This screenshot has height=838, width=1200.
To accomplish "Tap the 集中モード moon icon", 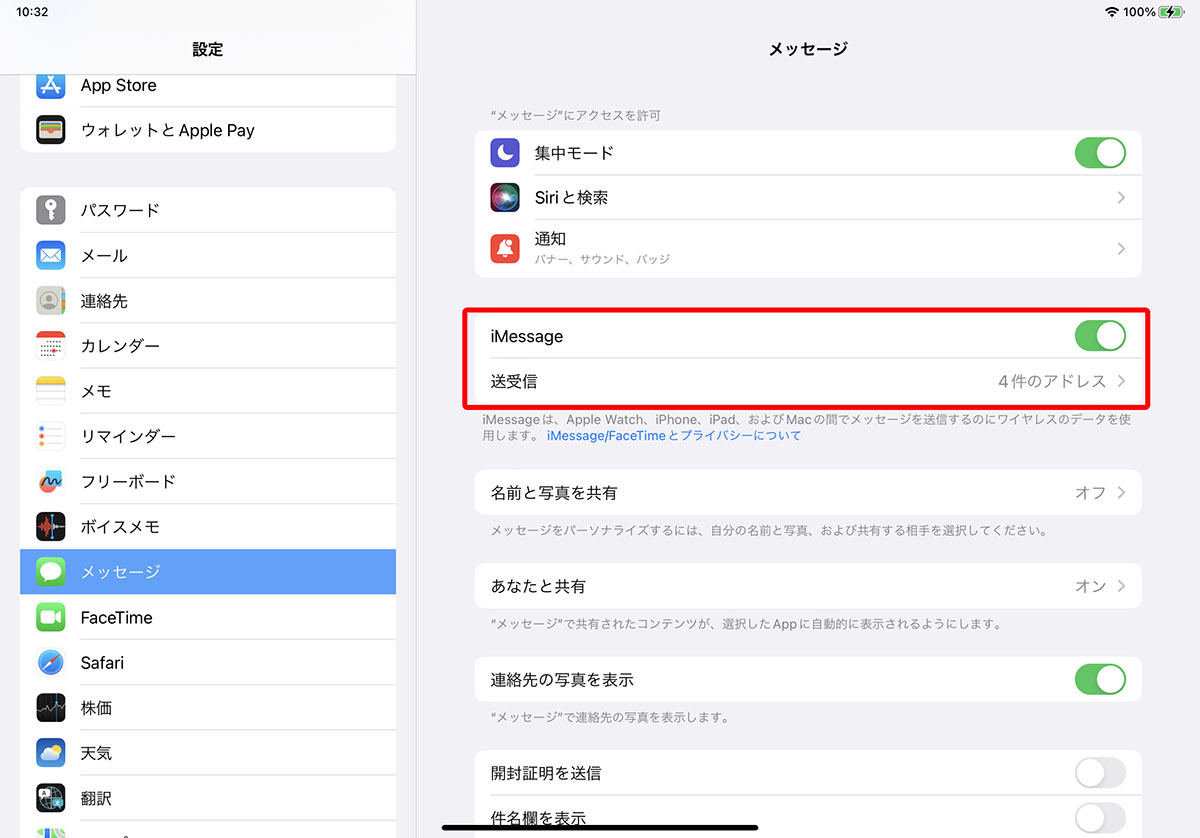I will point(505,153).
